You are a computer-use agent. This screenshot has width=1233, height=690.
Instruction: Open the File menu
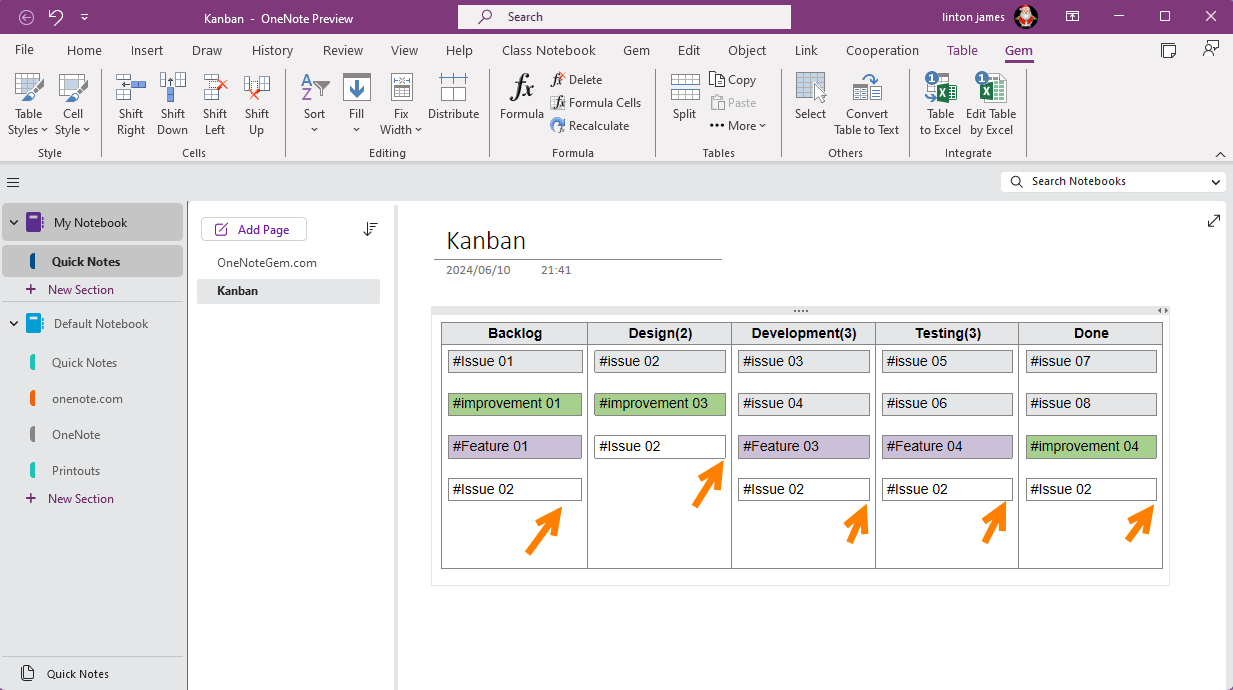[25, 50]
